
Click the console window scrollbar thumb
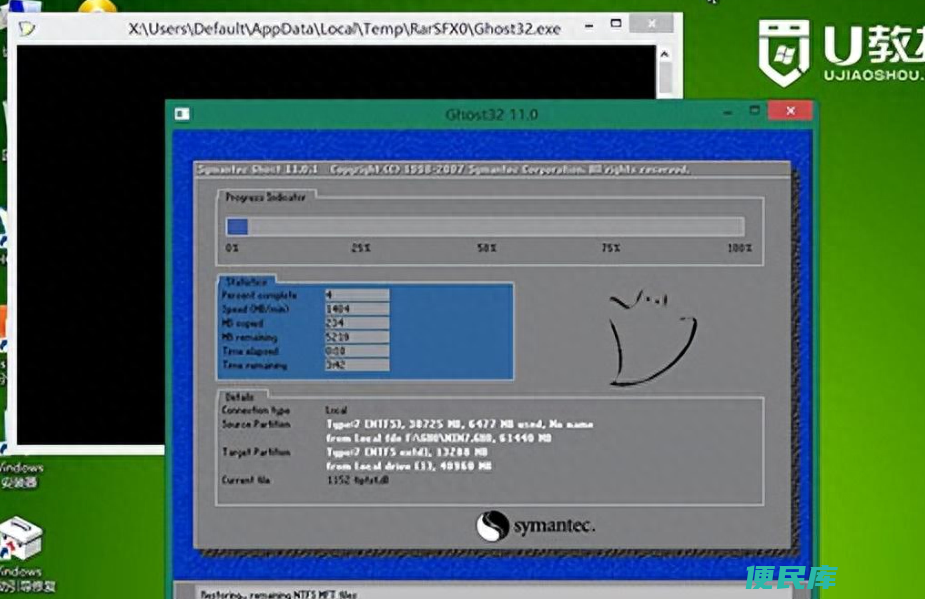[665, 77]
